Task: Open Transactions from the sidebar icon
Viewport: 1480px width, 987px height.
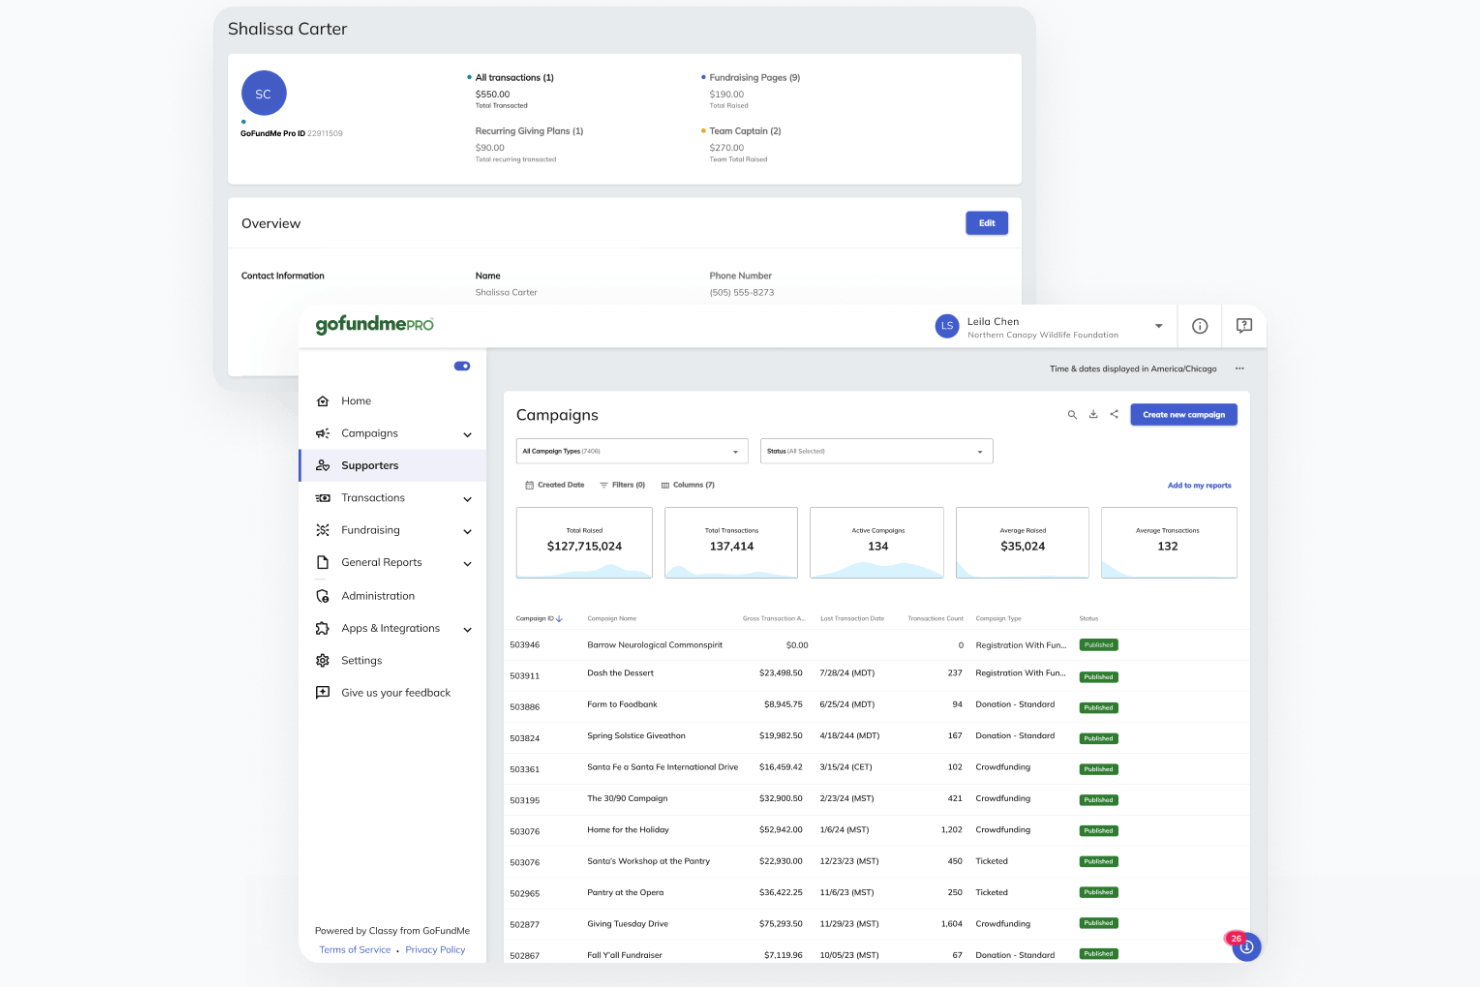Action: pyautogui.click(x=322, y=497)
